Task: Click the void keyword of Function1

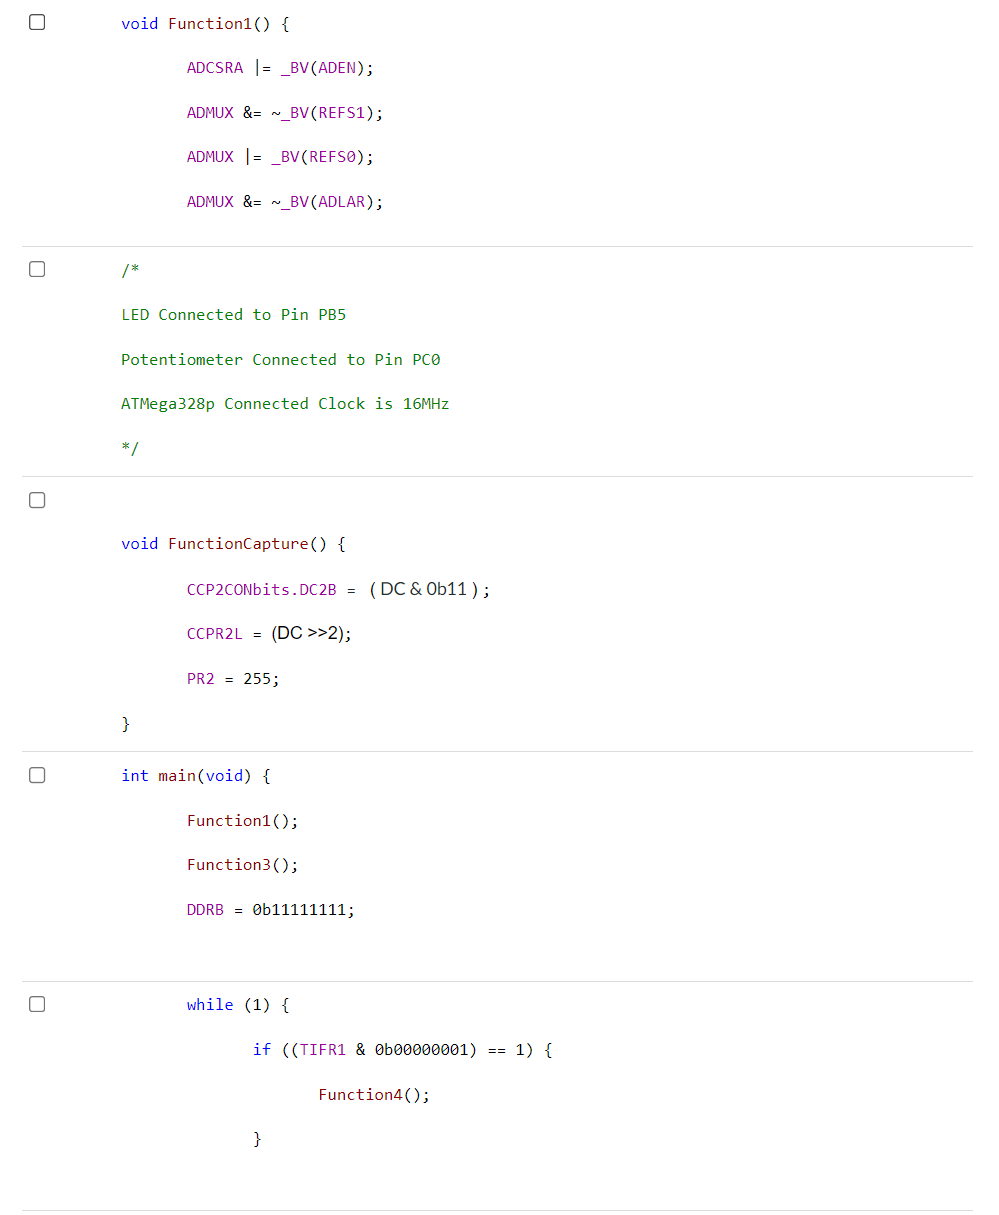Action: 139,23
